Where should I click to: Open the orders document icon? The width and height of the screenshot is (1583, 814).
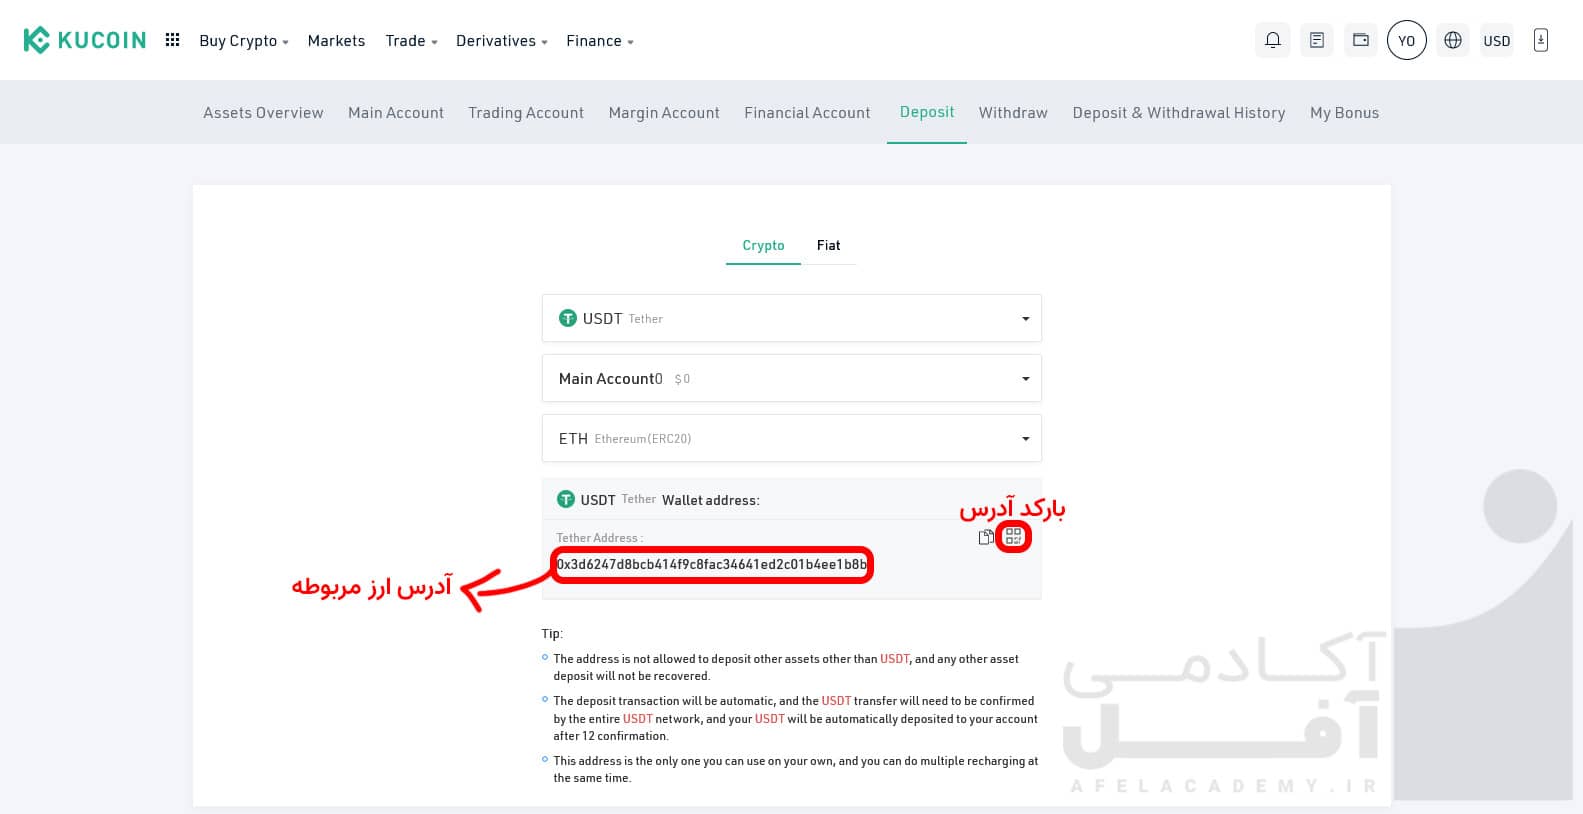(1317, 40)
